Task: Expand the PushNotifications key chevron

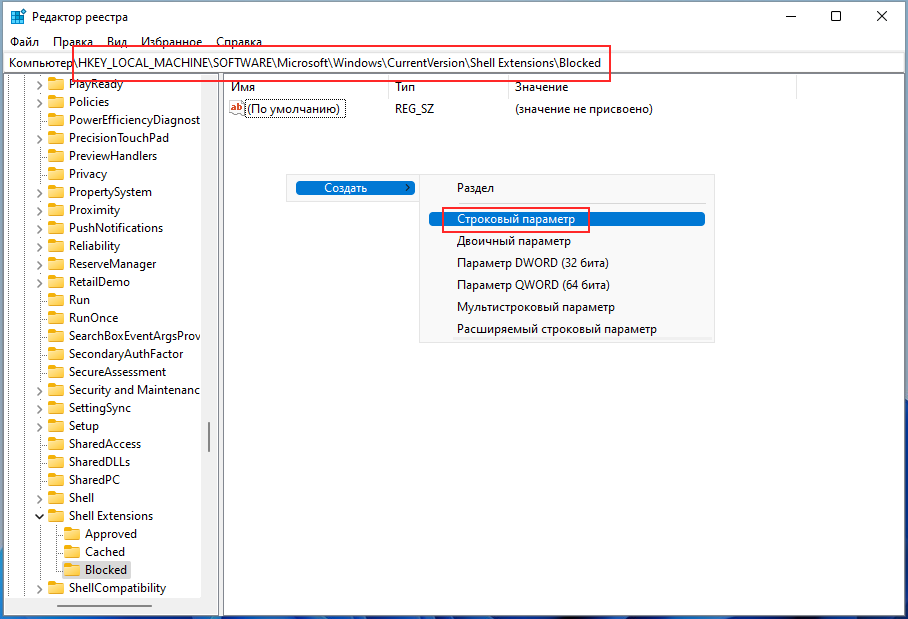Action: [39, 228]
